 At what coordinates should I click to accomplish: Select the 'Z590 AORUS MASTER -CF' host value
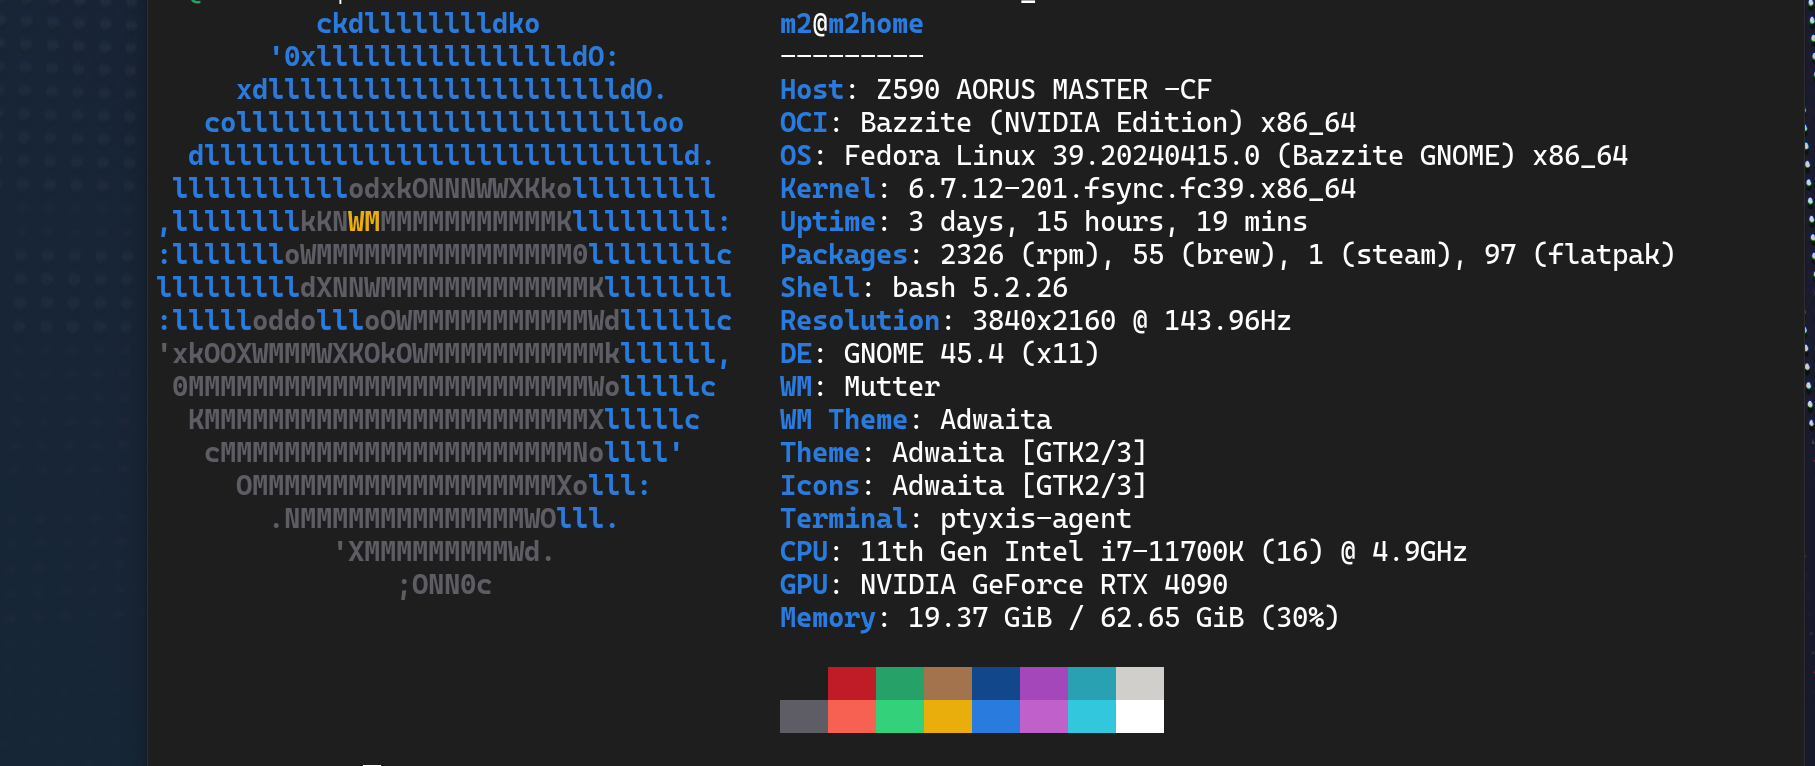click(x=1044, y=90)
